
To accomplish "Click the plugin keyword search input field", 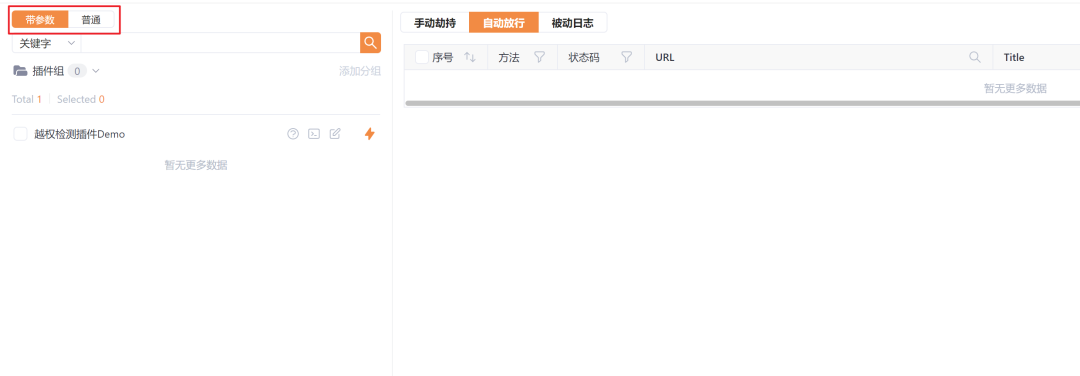I will [x=220, y=43].
